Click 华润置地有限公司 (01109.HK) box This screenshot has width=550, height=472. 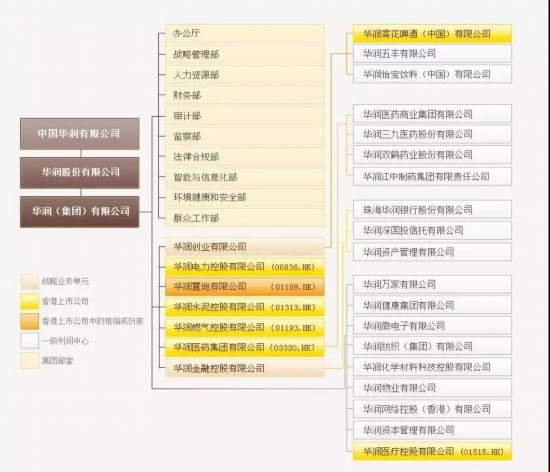tap(244, 287)
